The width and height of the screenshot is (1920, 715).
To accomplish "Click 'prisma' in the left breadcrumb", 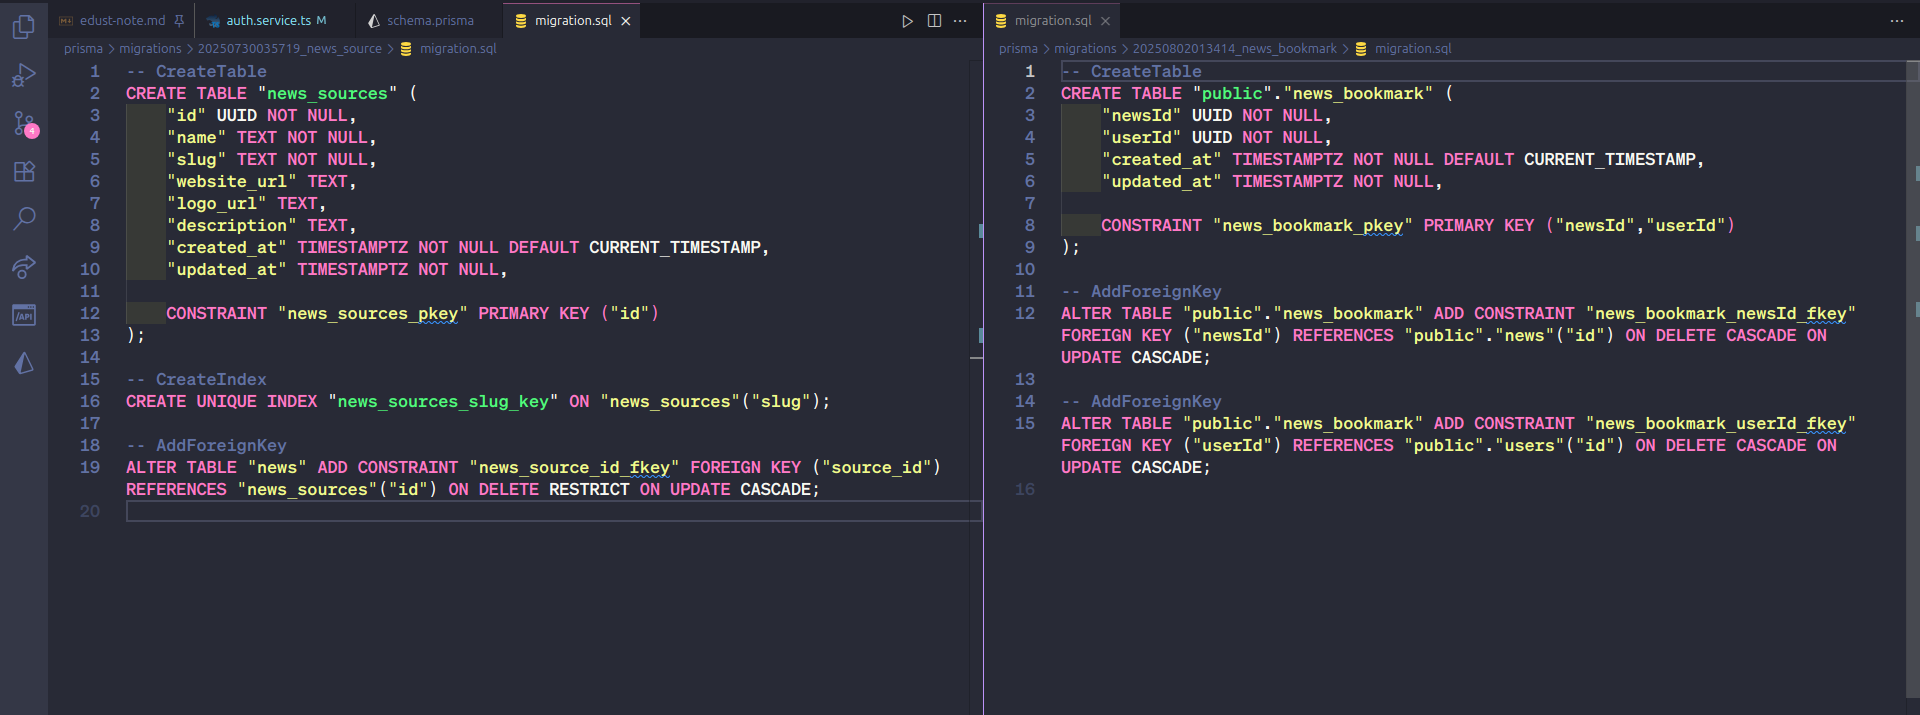I will click(x=83, y=49).
